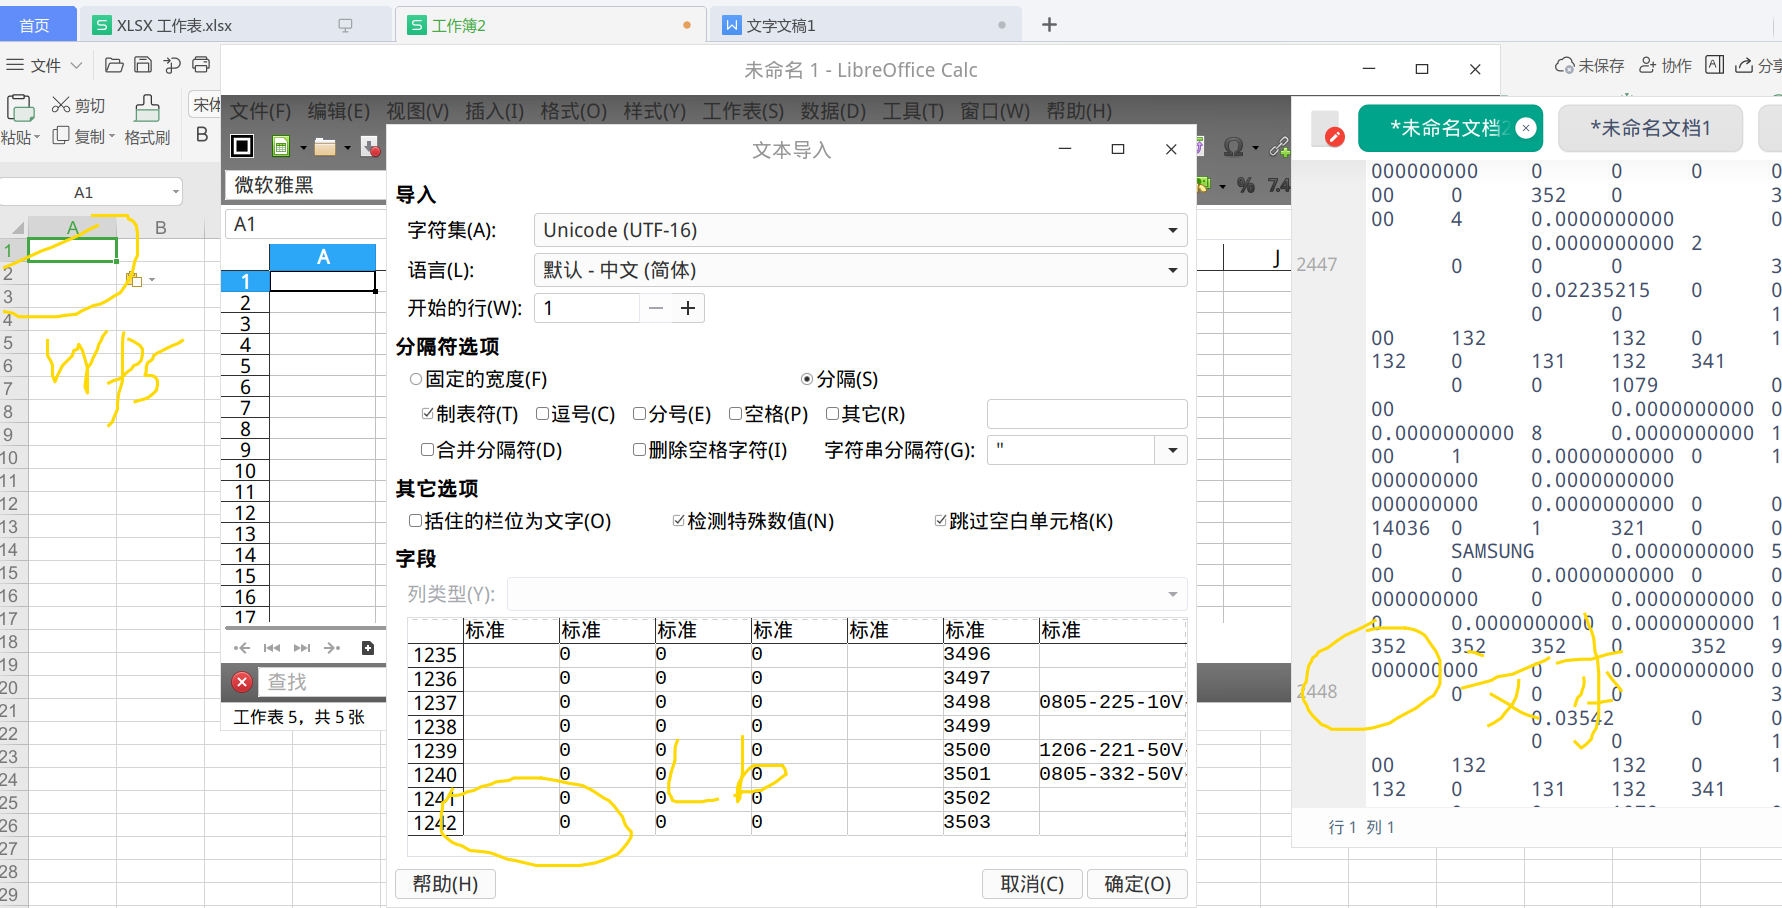Close the *未命名文档2 tab
The height and width of the screenshot is (908, 1782).
coord(1526,127)
